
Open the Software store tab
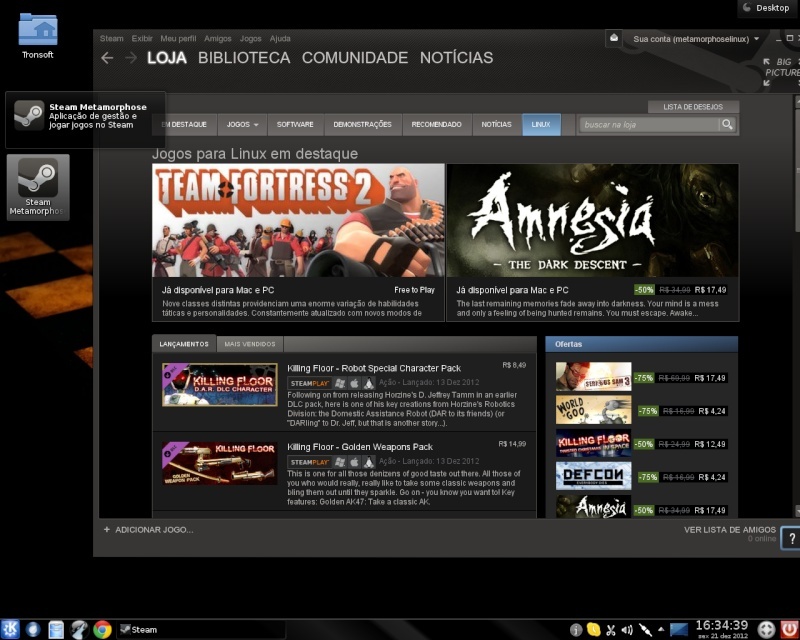click(x=295, y=125)
